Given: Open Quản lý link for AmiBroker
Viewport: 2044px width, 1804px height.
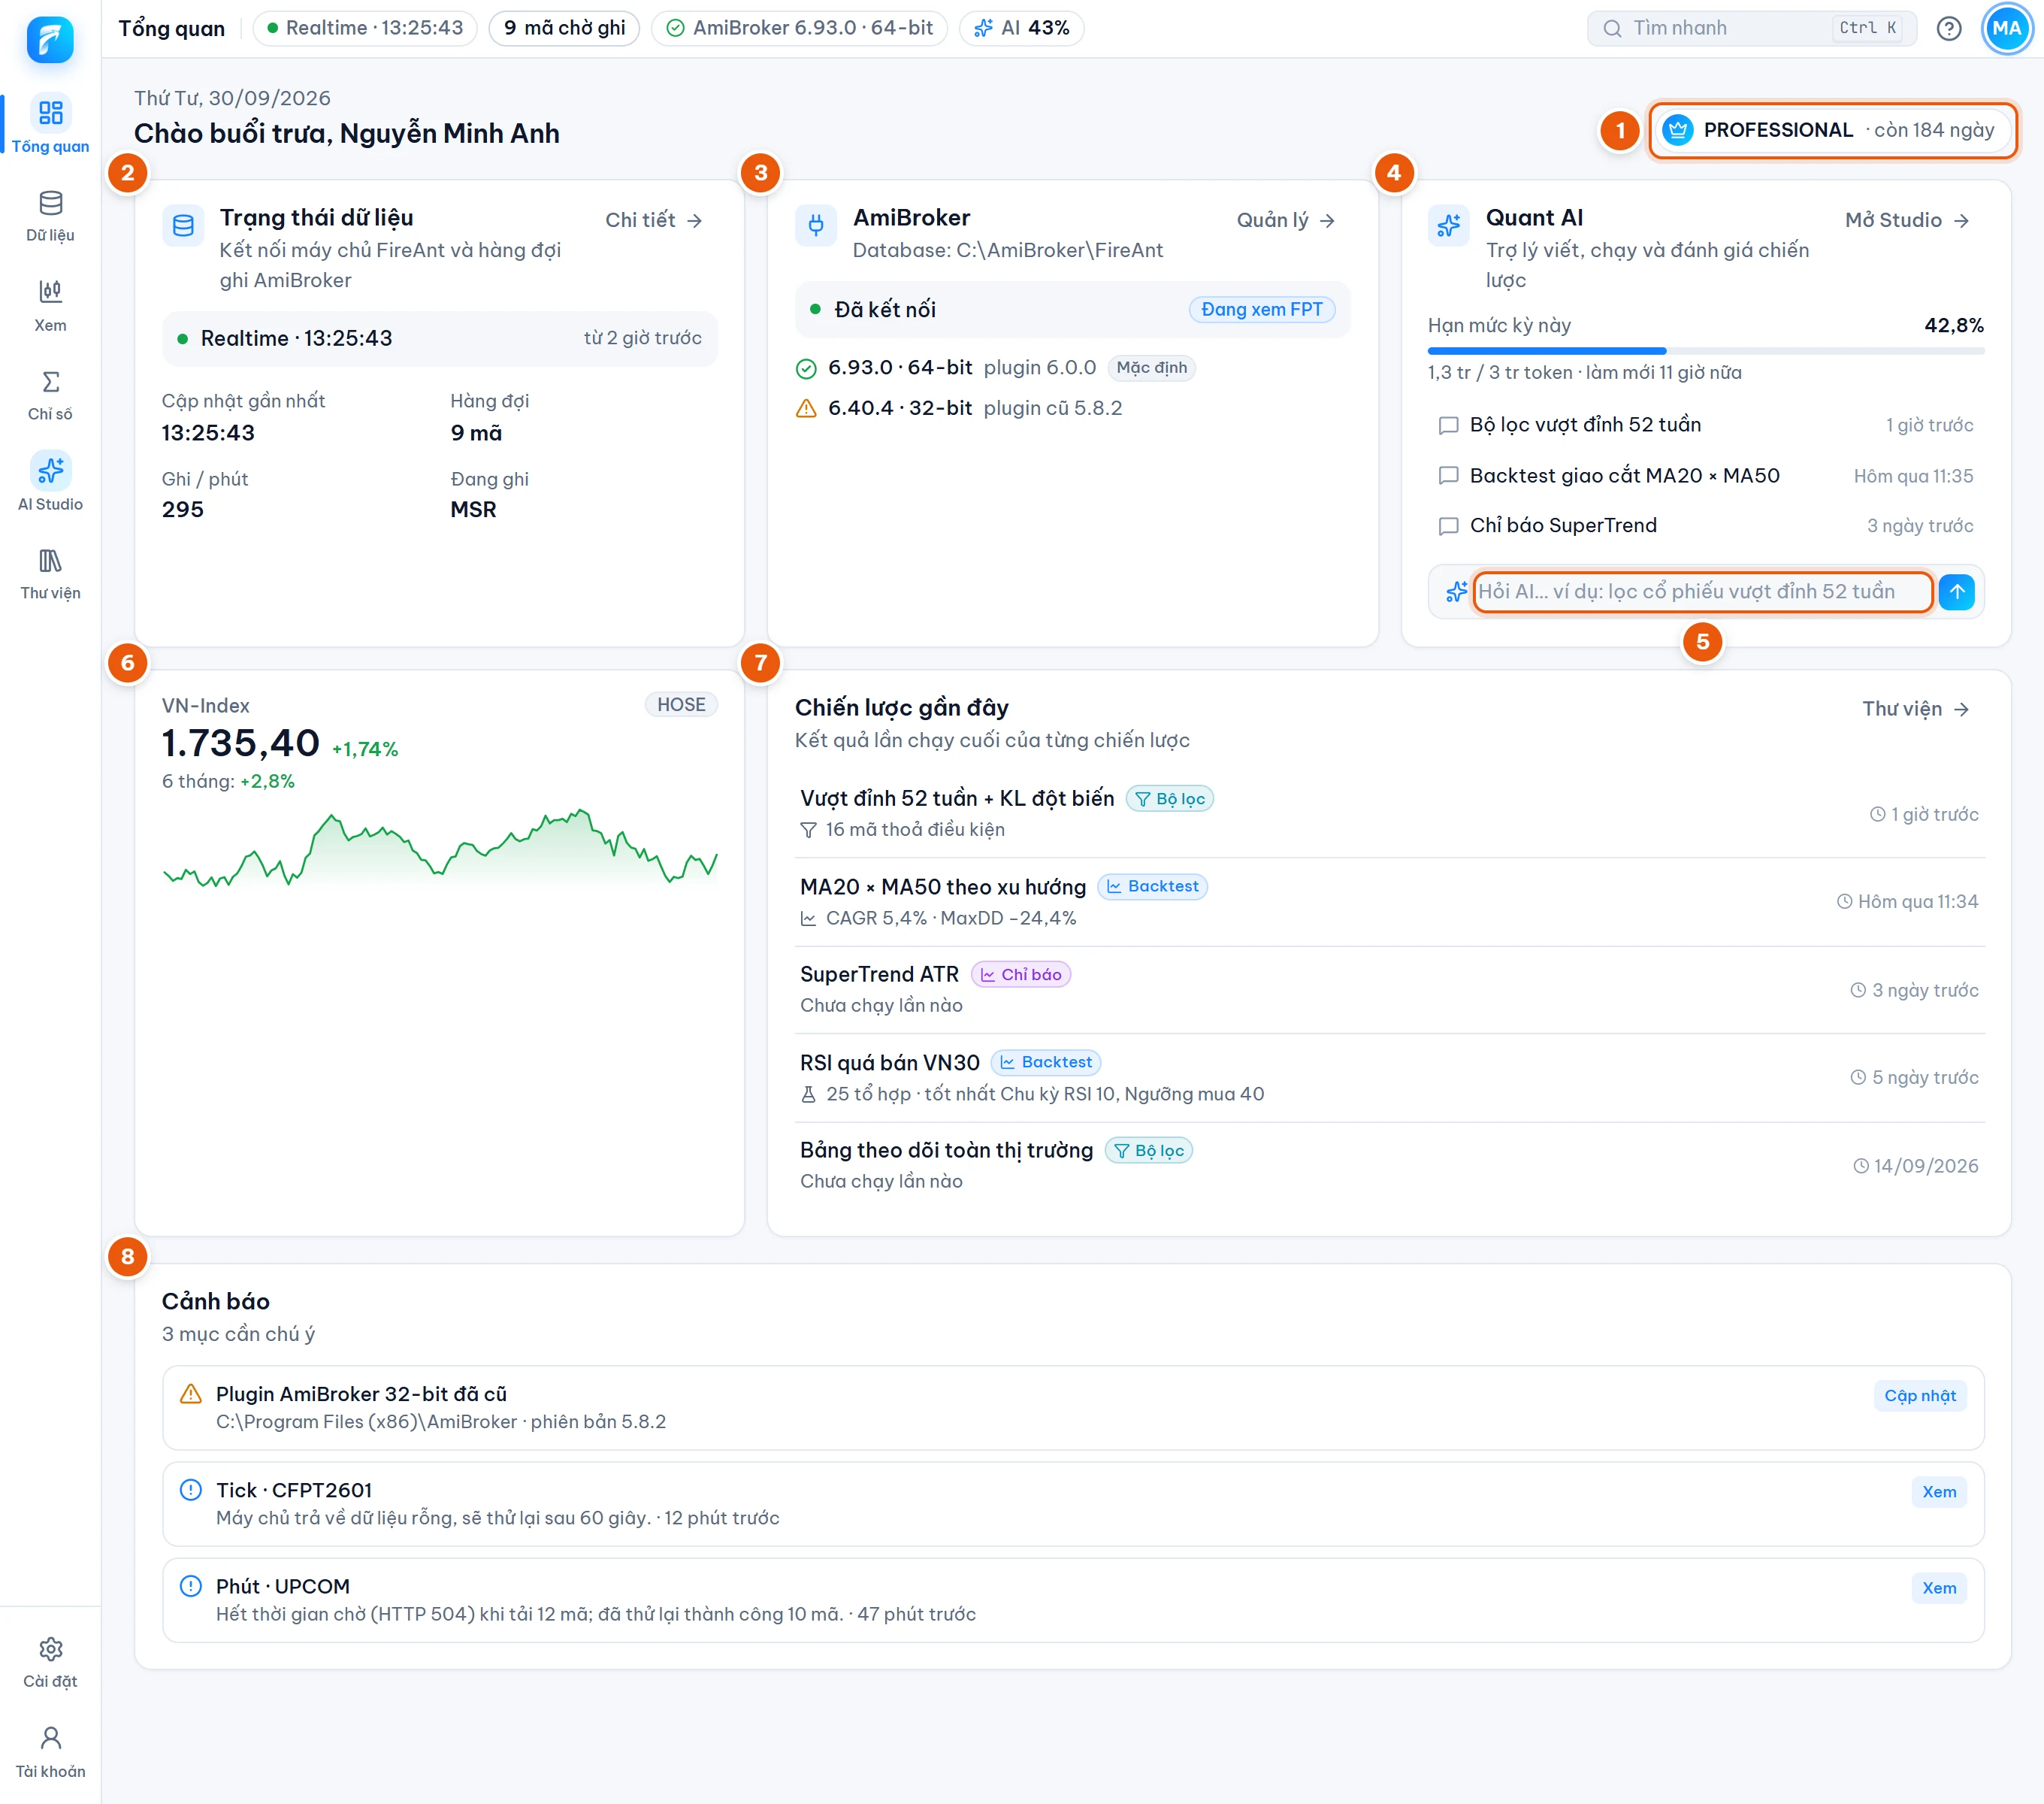Looking at the screenshot, I should (1286, 220).
